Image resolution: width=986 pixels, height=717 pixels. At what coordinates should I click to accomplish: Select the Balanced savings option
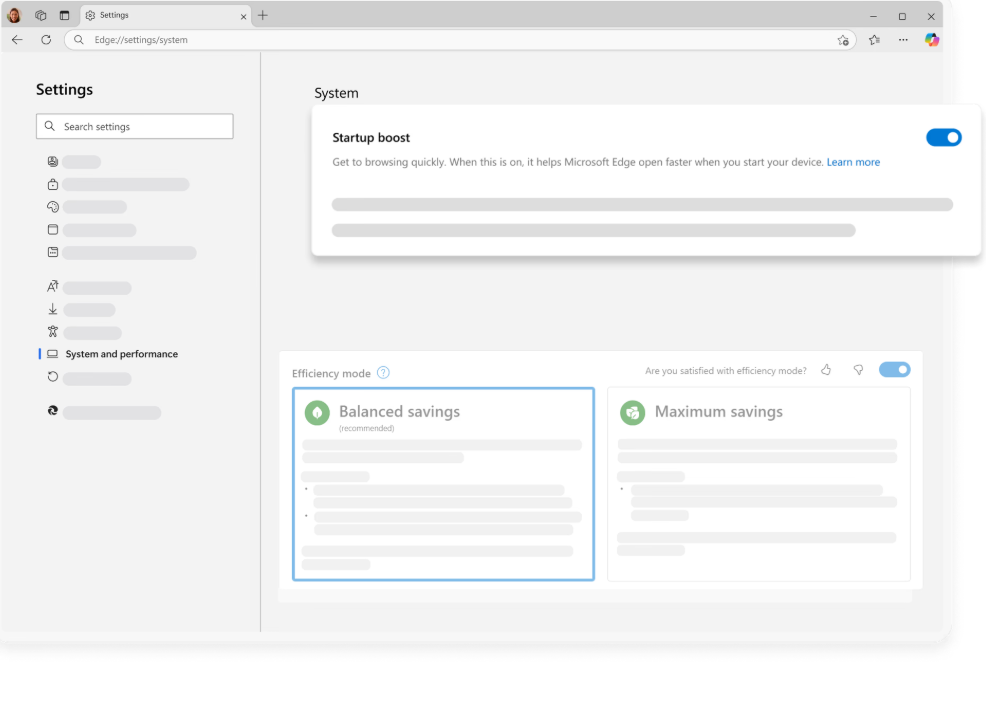pos(443,484)
